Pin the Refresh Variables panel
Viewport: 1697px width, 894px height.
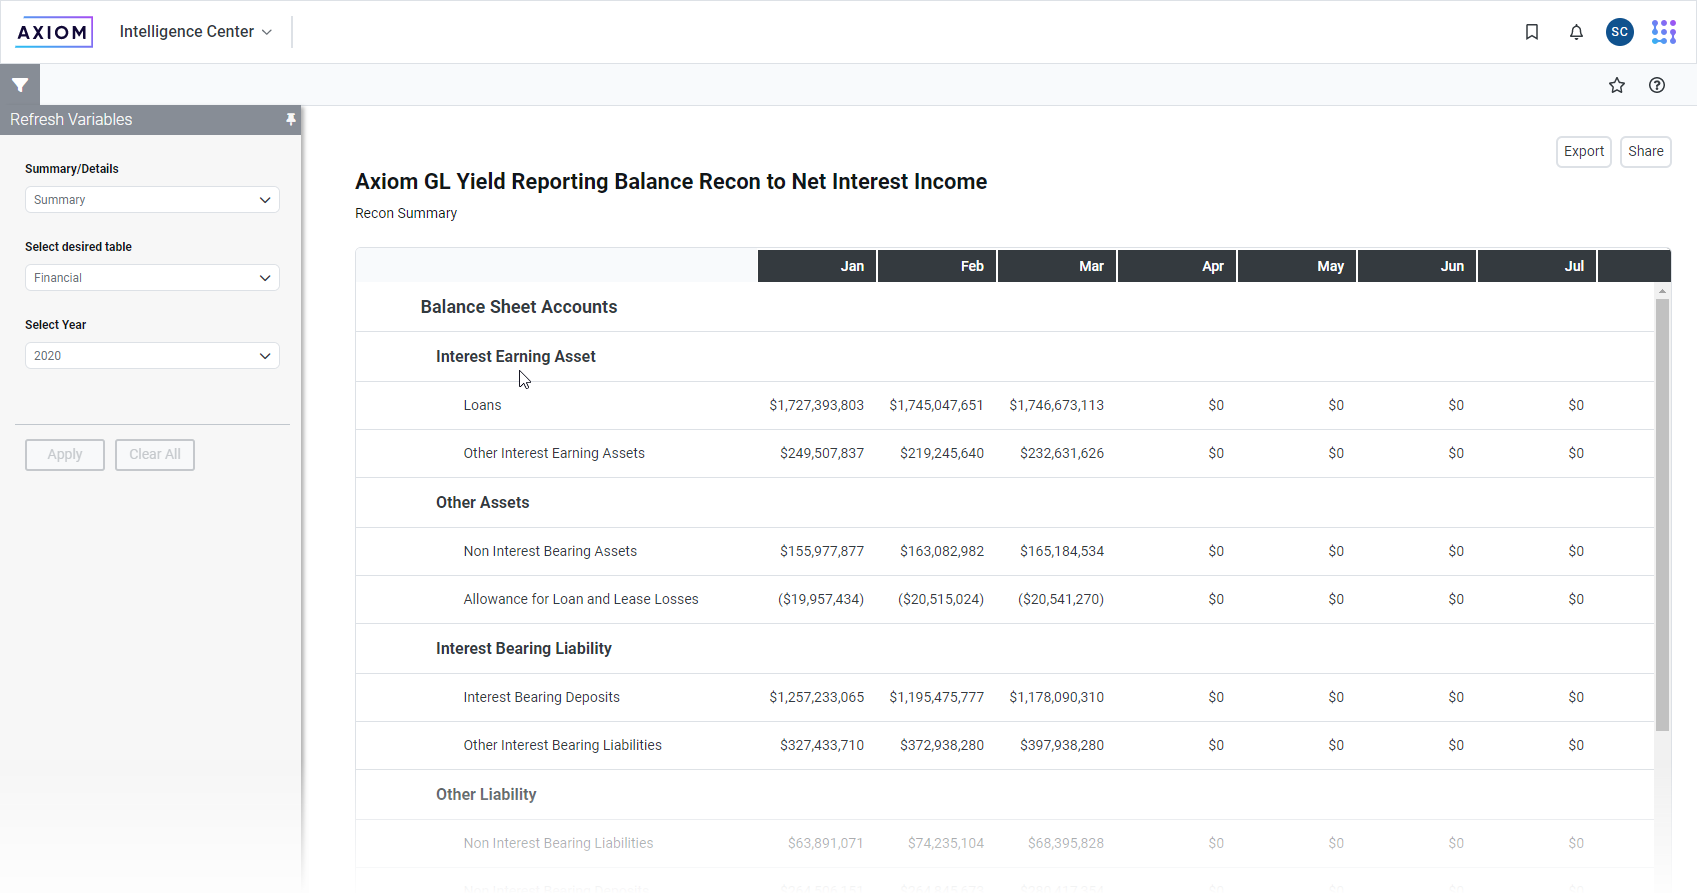click(291, 119)
